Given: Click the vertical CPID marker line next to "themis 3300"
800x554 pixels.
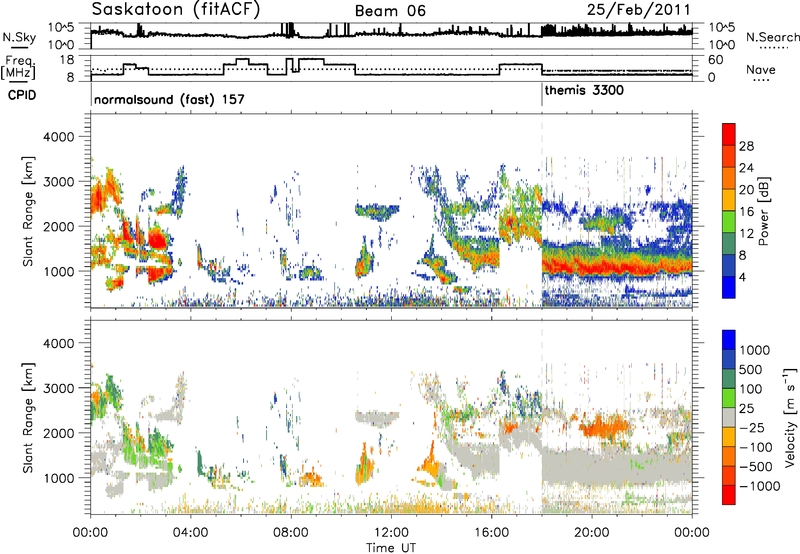Looking at the screenshot, I should (542, 94).
